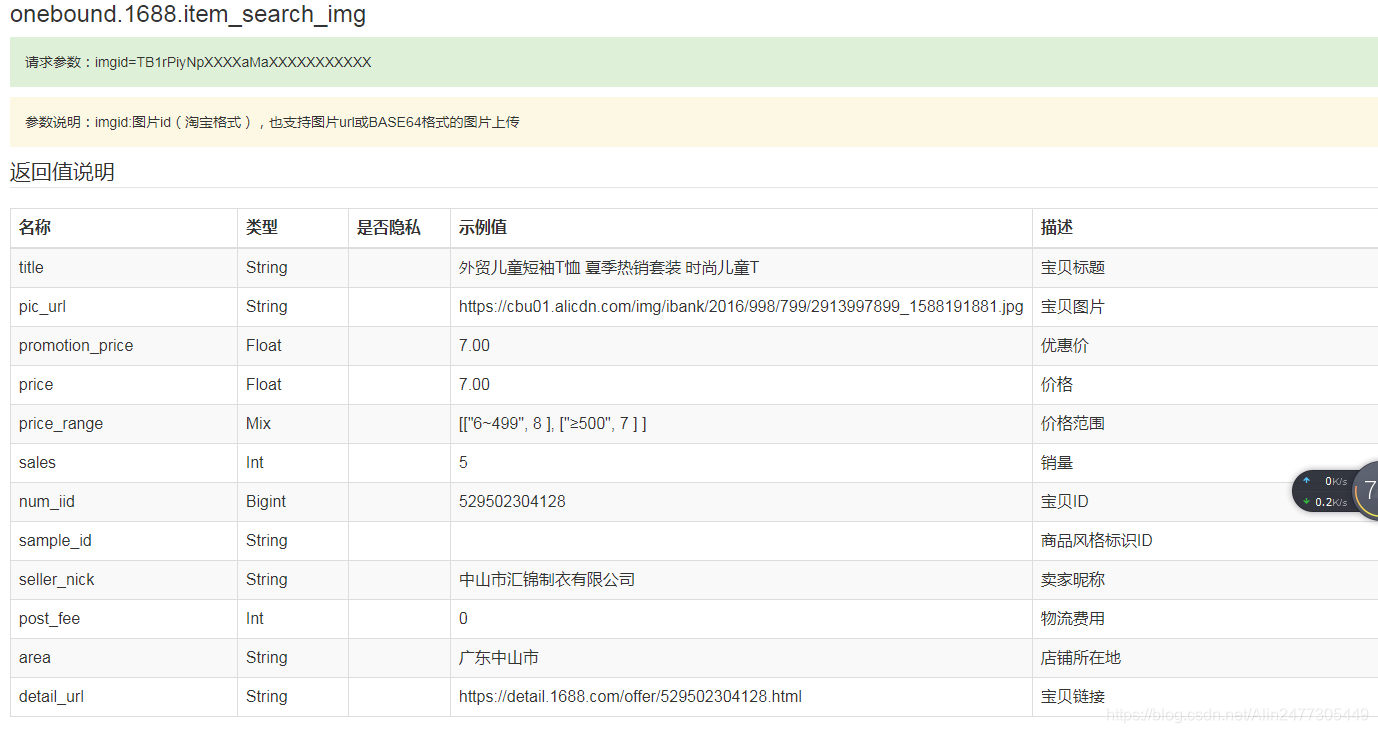
Task: Click the 返回值说明 section heading
Action: click(62, 172)
